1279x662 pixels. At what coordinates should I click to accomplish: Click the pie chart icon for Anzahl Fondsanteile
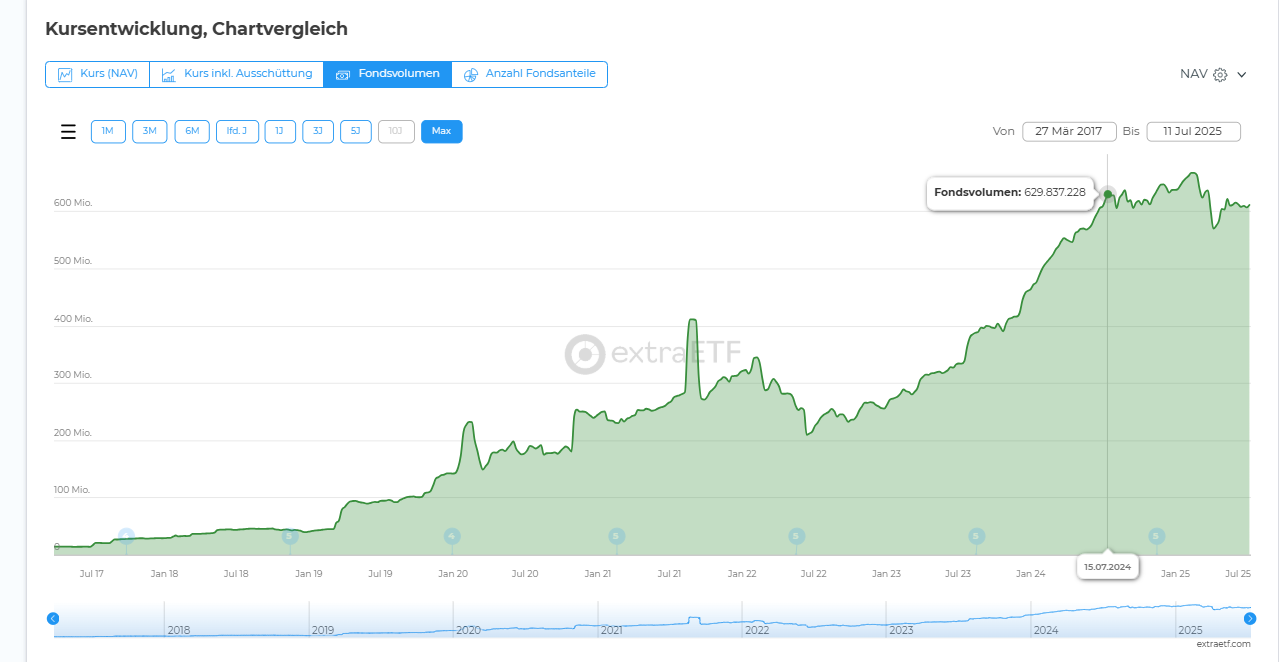pos(471,75)
